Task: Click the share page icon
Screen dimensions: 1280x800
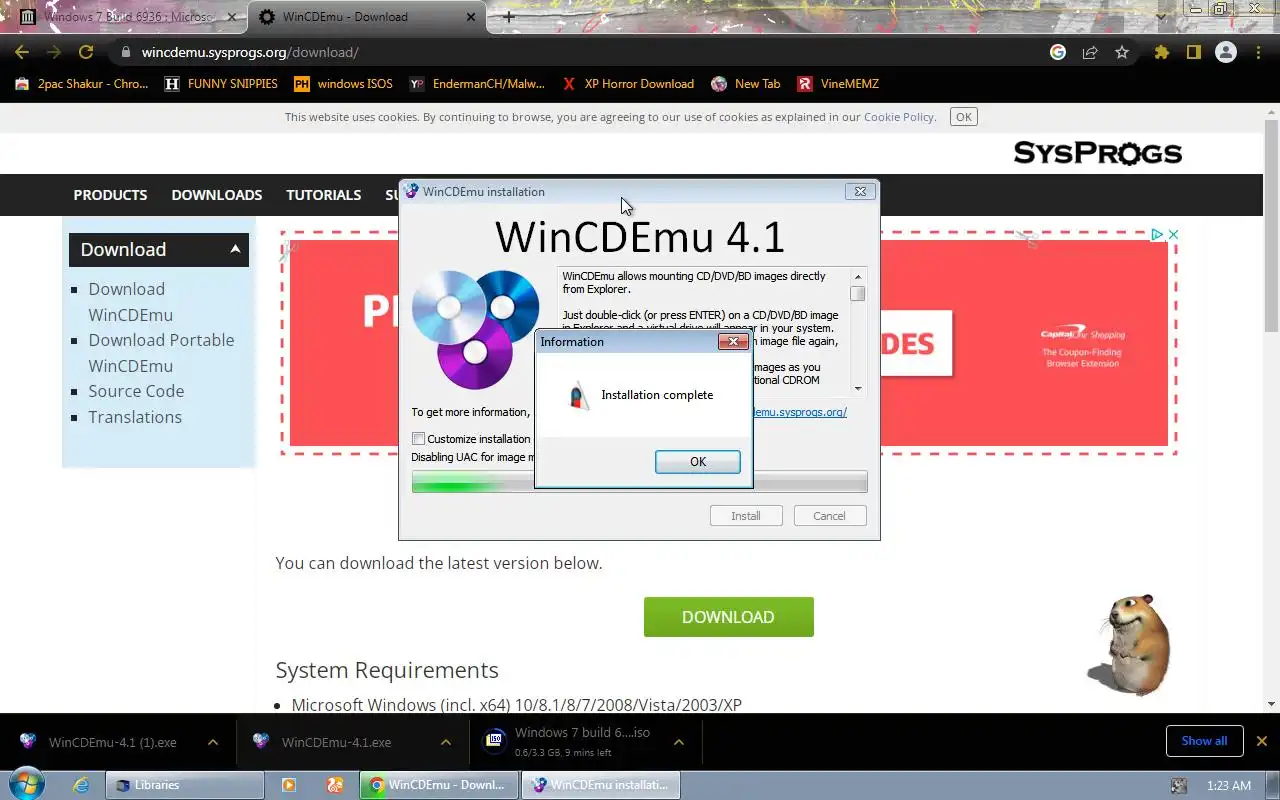Action: click(x=1090, y=52)
